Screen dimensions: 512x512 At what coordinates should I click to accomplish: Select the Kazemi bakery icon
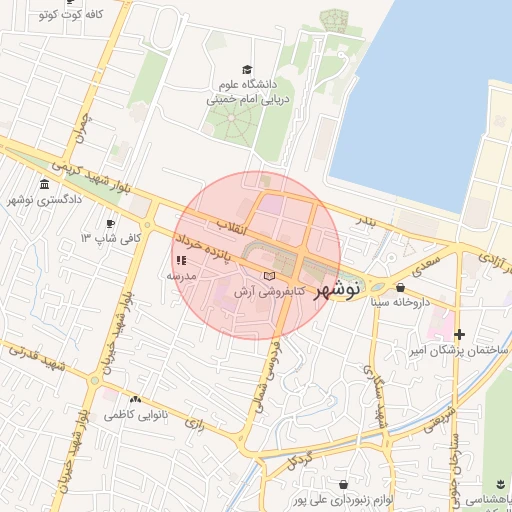(x=135, y=399)
